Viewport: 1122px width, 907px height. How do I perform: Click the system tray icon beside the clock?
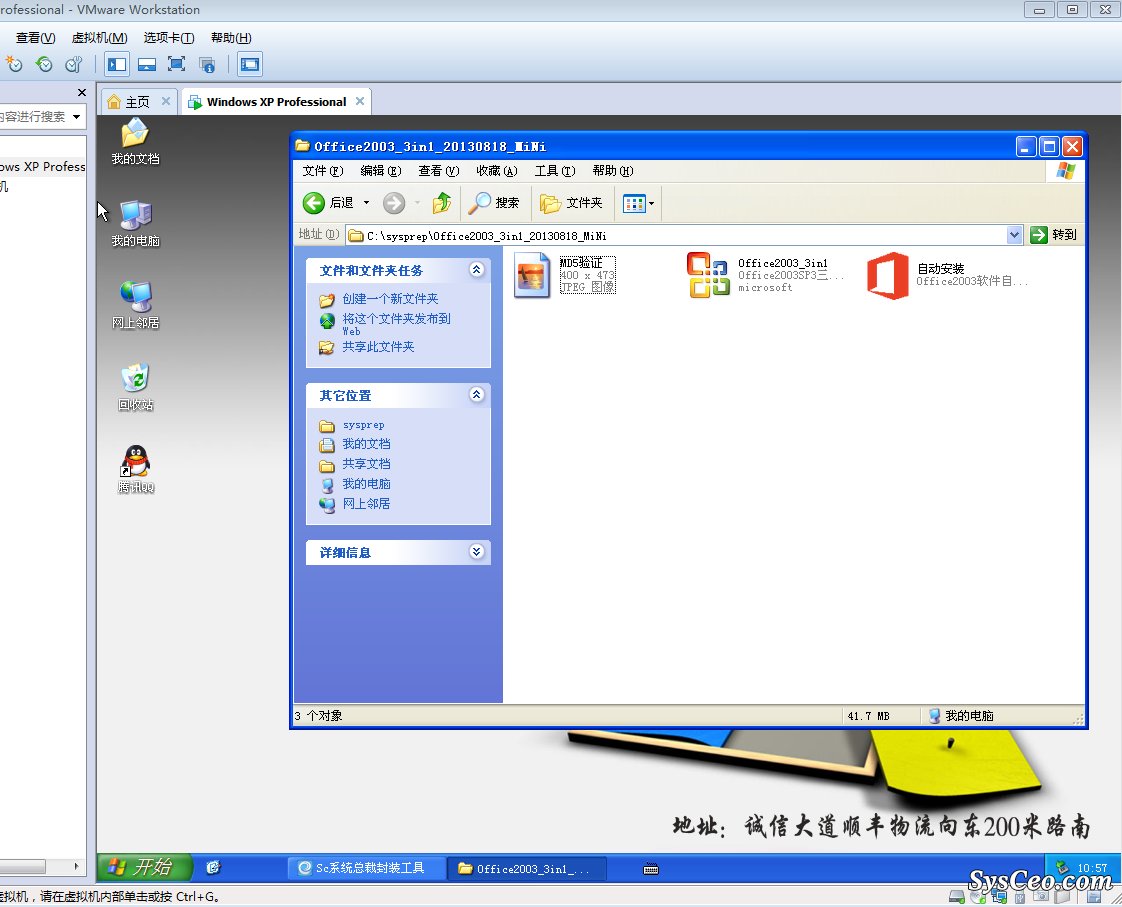1063,868
